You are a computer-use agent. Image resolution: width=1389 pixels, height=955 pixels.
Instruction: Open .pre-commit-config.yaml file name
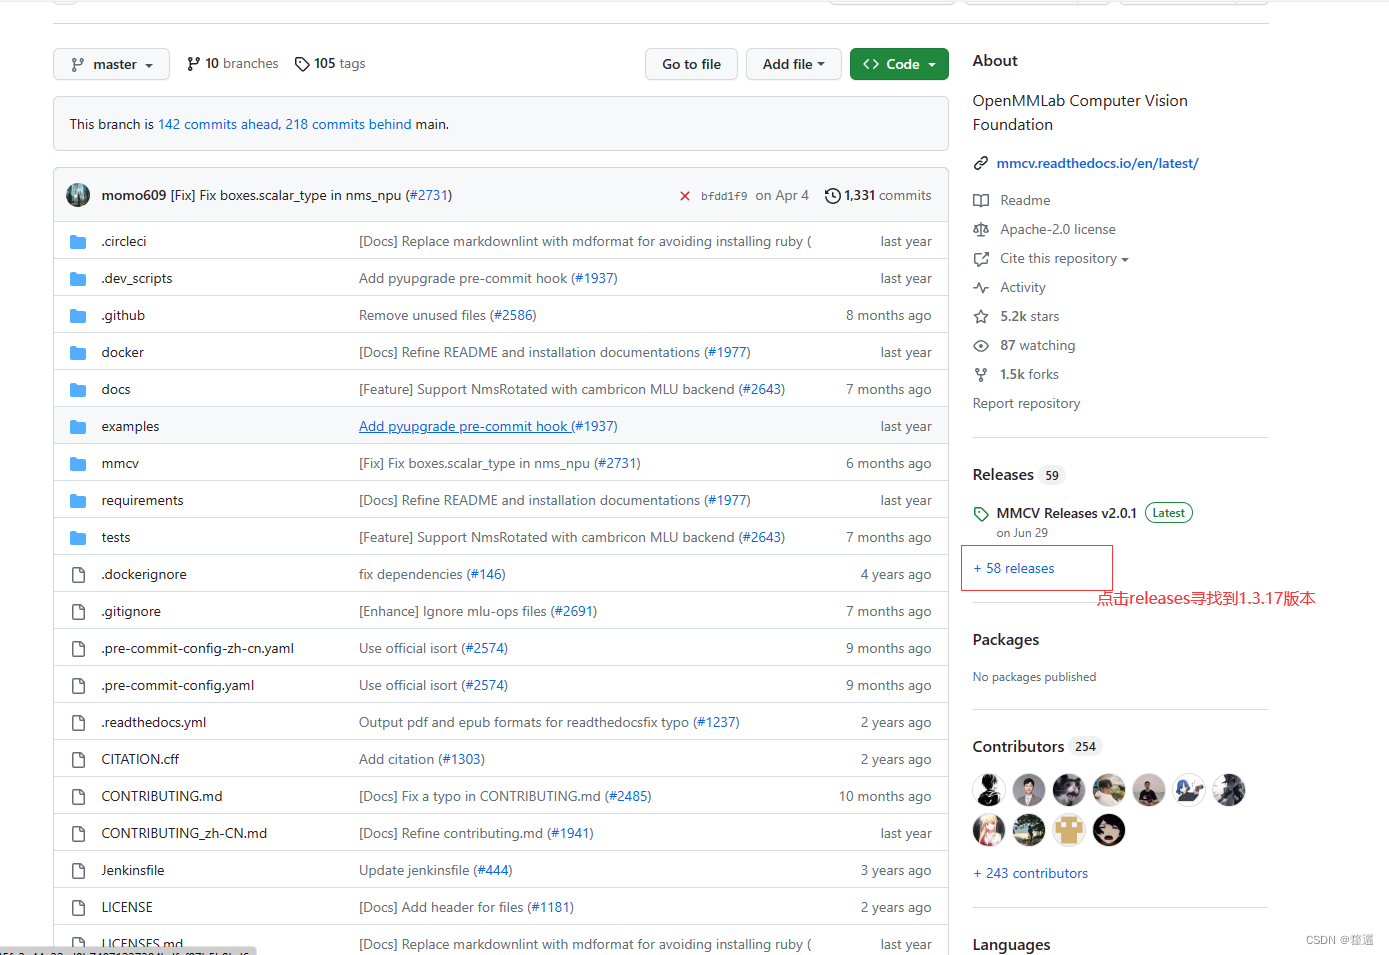177,685
